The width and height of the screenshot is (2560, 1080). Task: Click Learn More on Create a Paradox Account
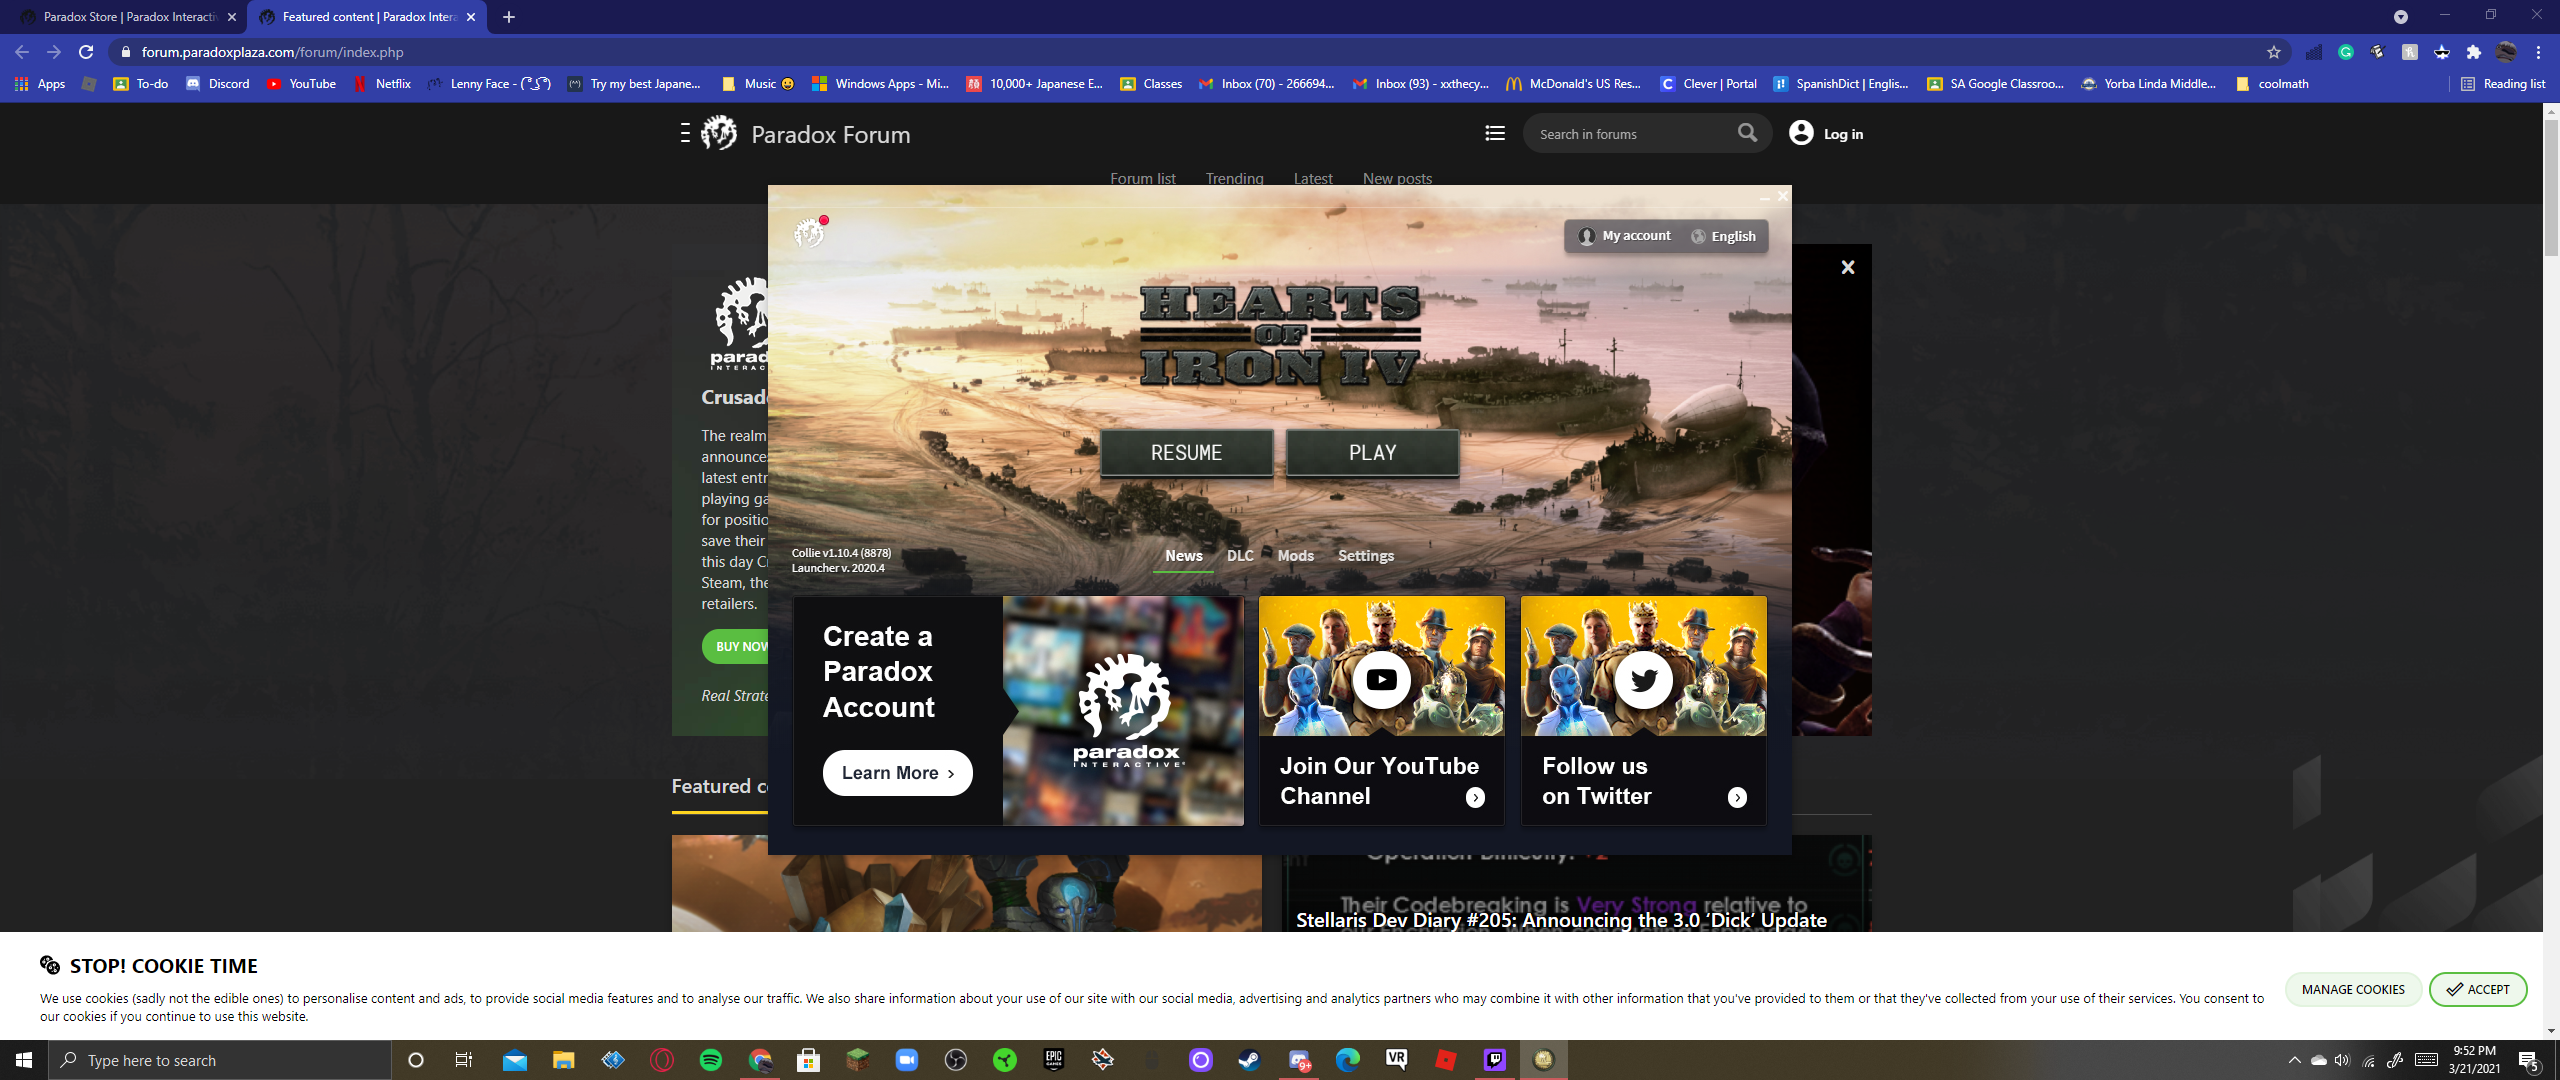click(x=897, y=773)
